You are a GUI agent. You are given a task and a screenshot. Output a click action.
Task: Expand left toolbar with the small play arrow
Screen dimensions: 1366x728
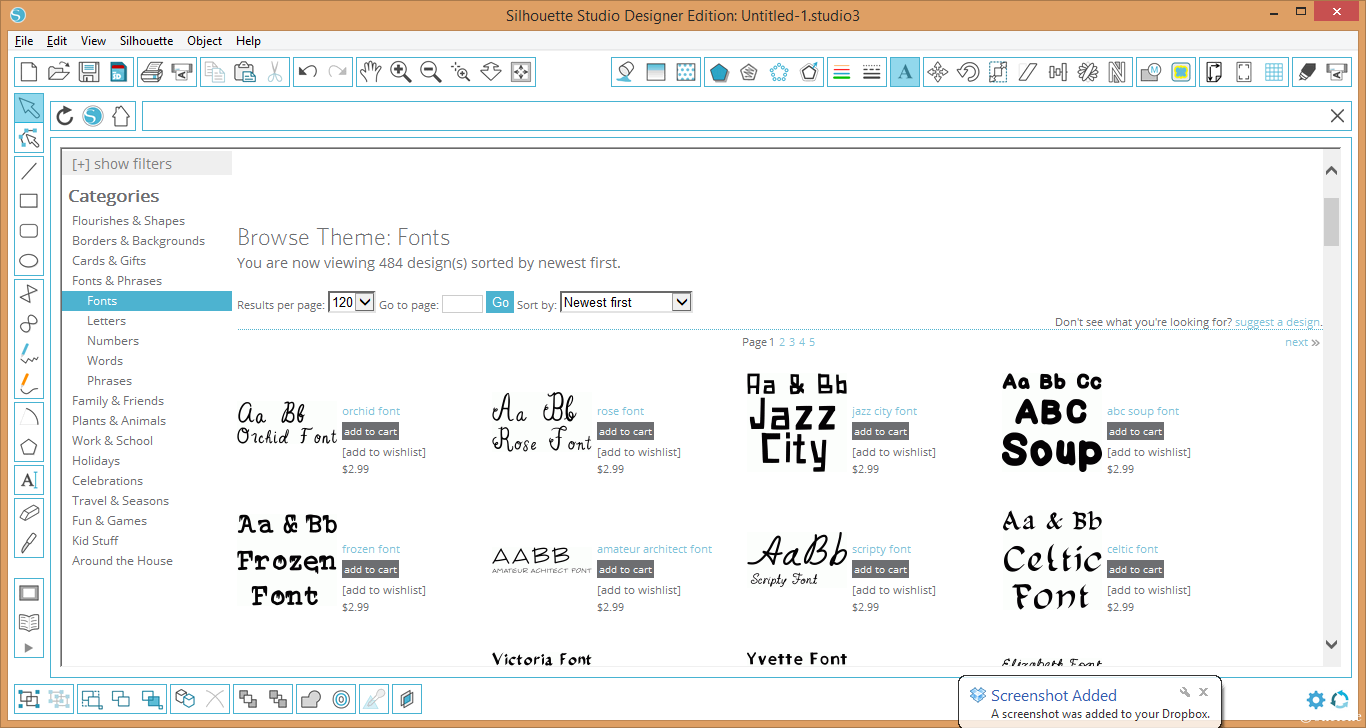click(29, 648)
